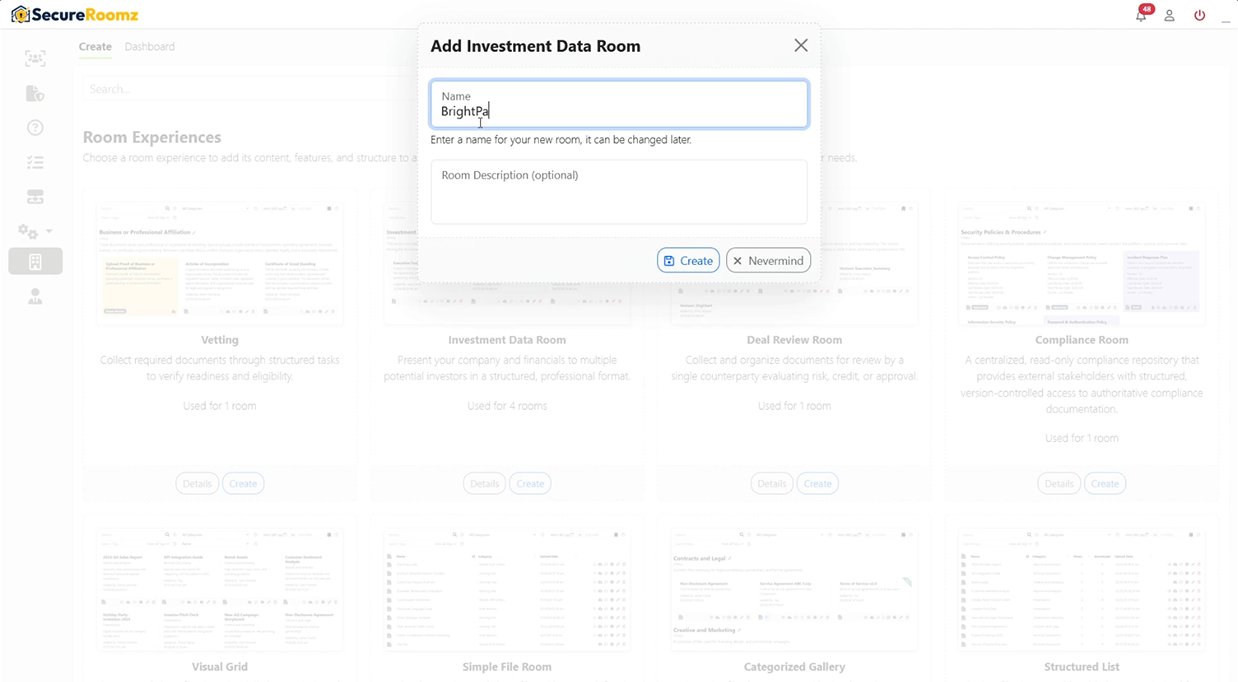Image resolution: width=1238 pixels, height=682 pixels.
Task: Click the Create button in dialog
Action: [688, 260]
